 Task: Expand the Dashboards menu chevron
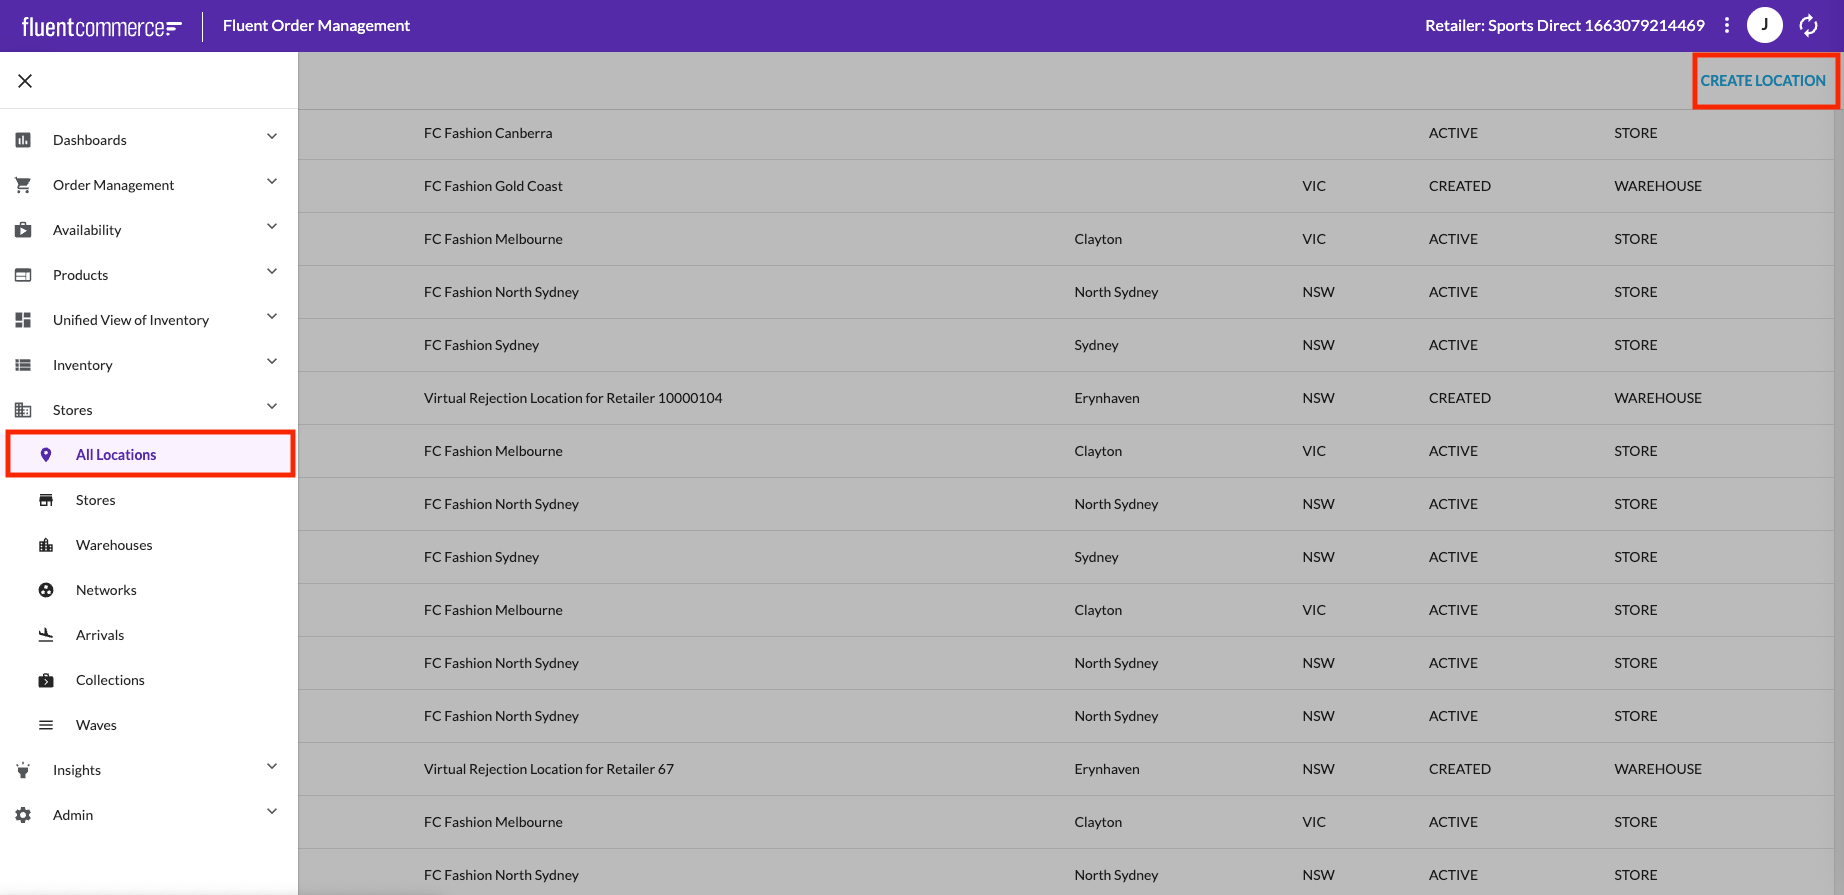[272, 137]
